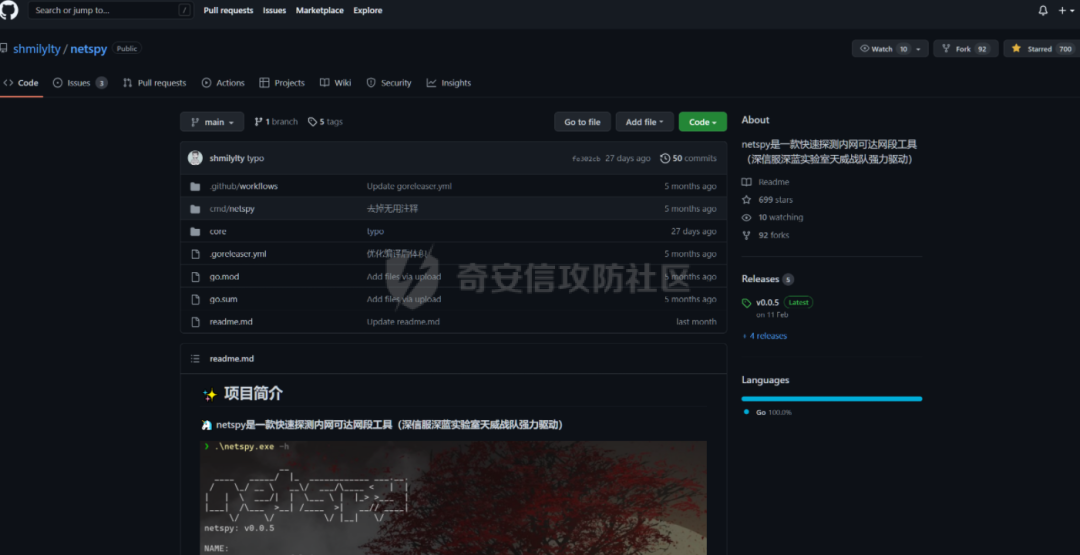Screen dimensions: 1080x555
Task: Open the v0.0.5 Latest release
Action: pyautogui.click(x=784, y=302)
